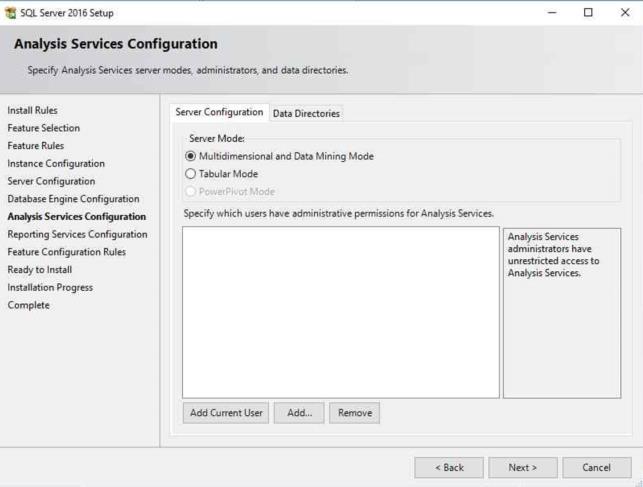The width and height of the screenshot is (643, 487).
Task: Select Install Rules in the steps list
Action: [x=32, y=110]
